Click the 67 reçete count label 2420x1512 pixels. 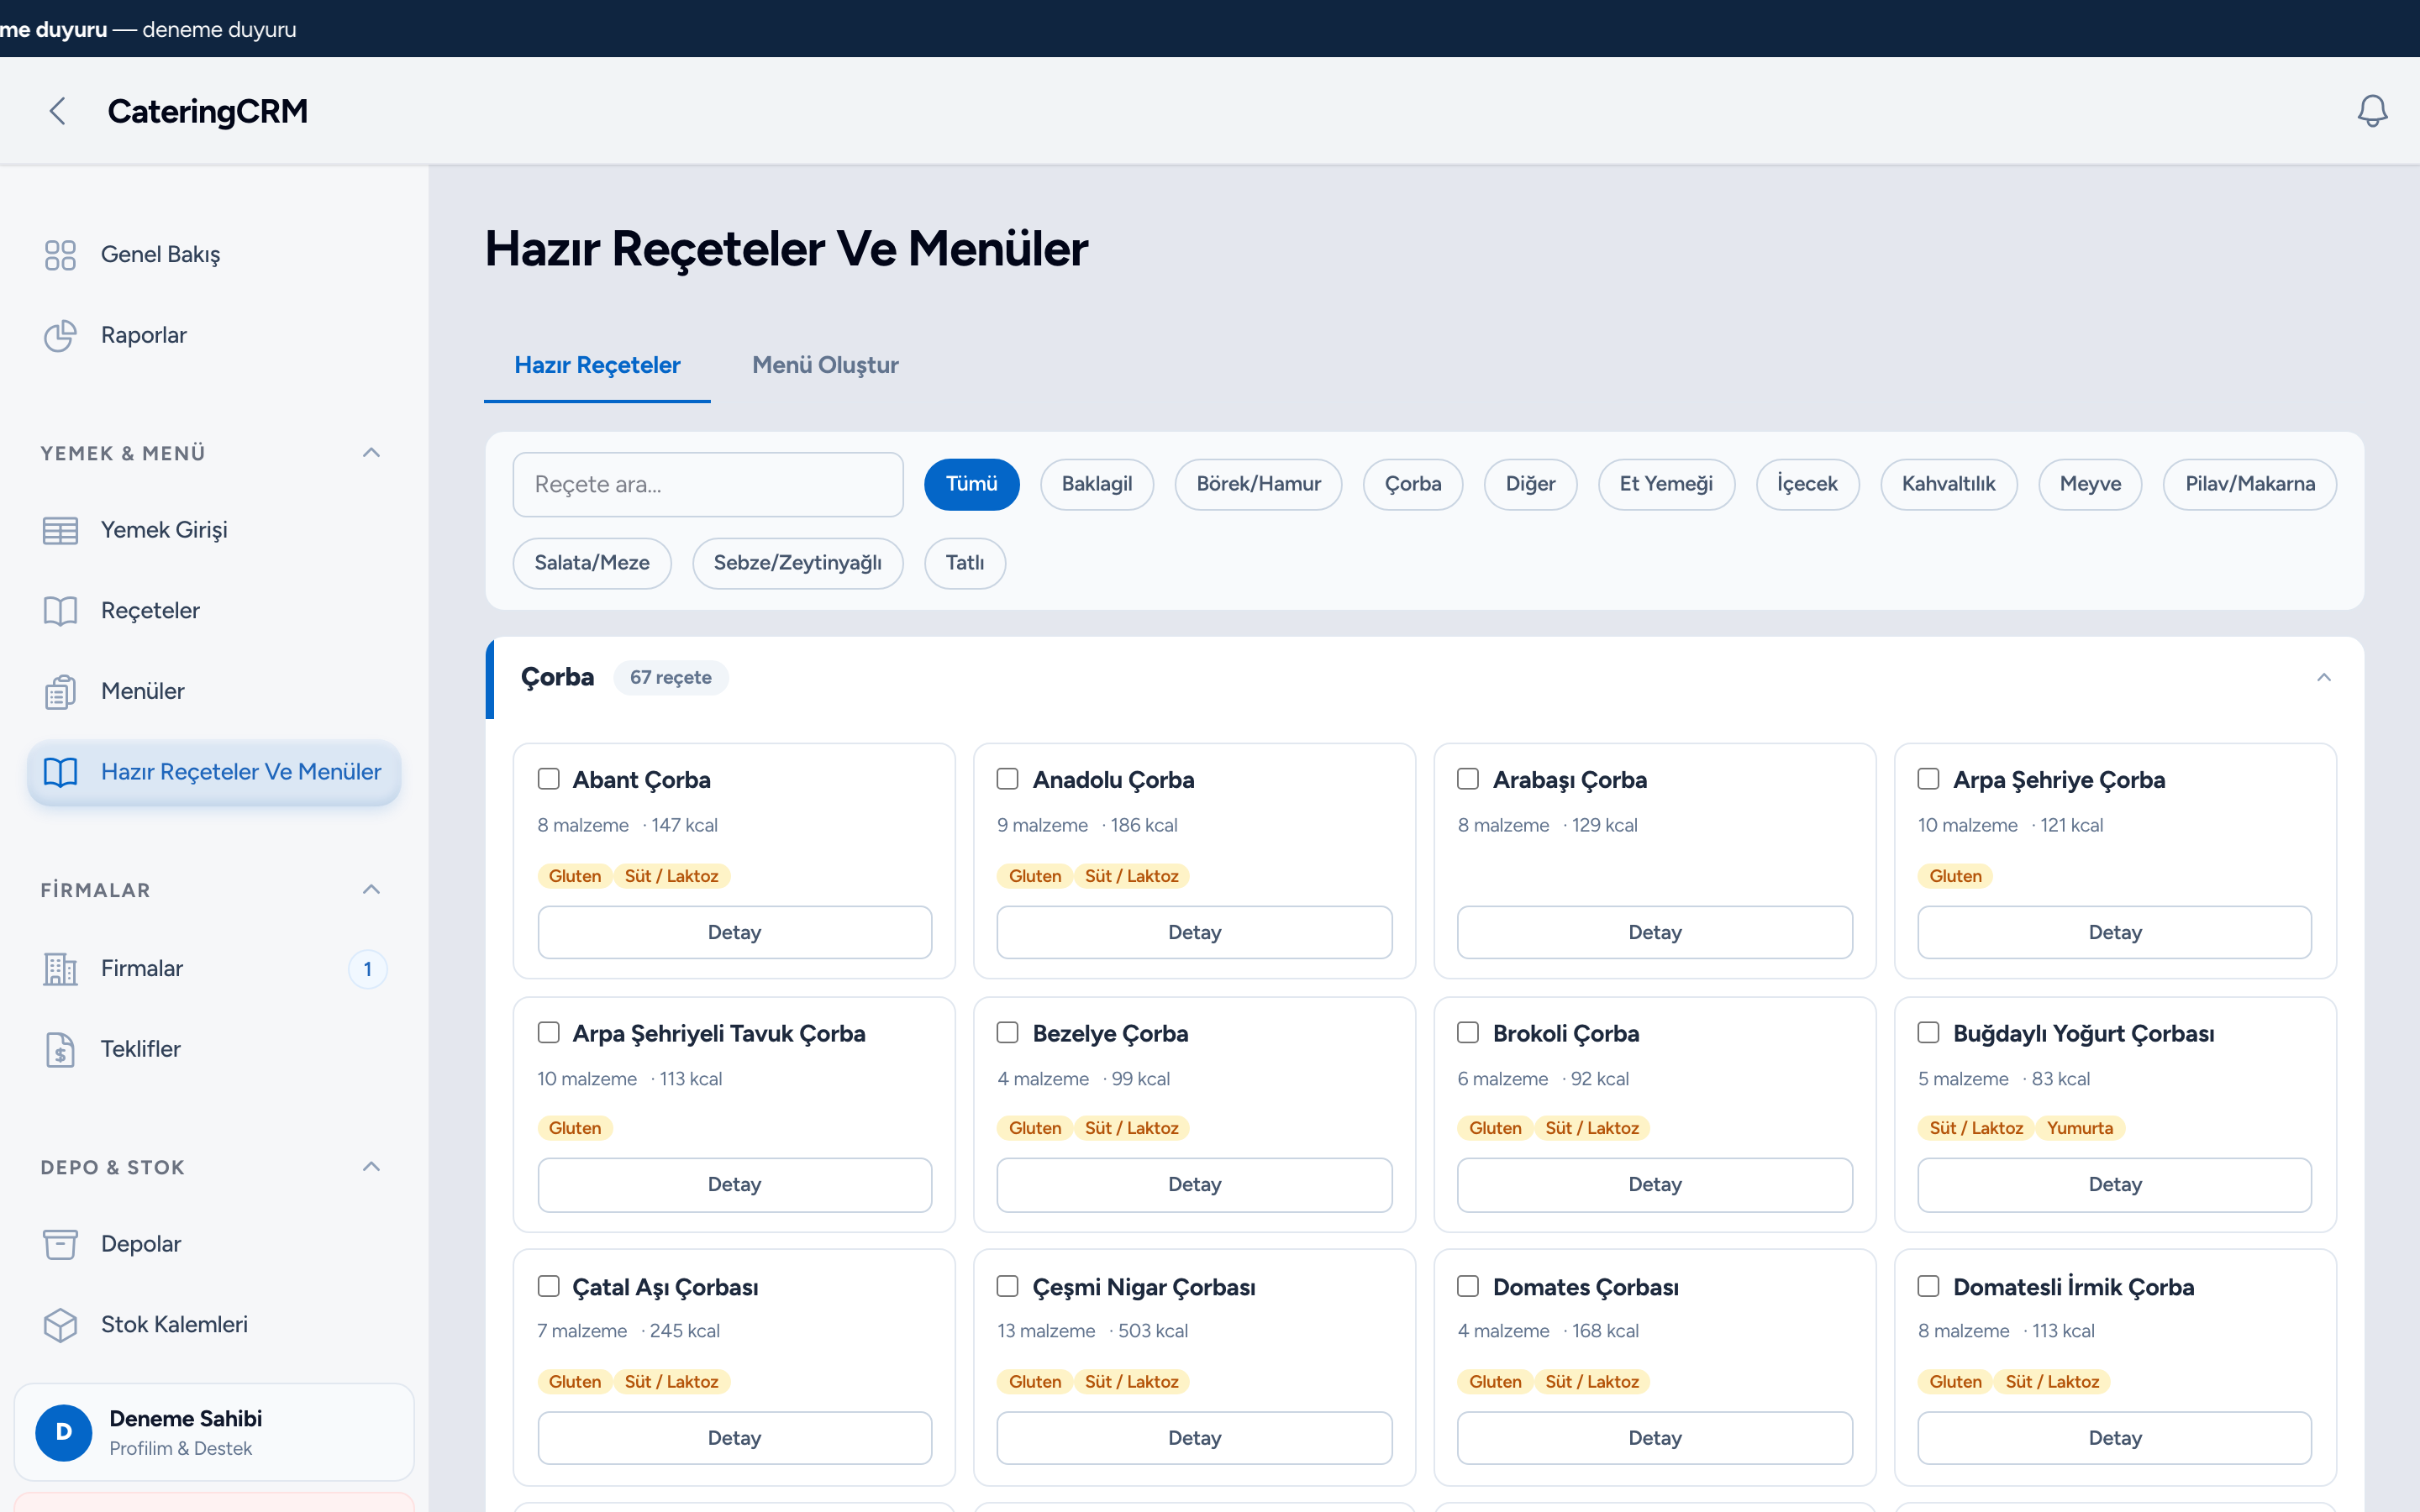671,678
